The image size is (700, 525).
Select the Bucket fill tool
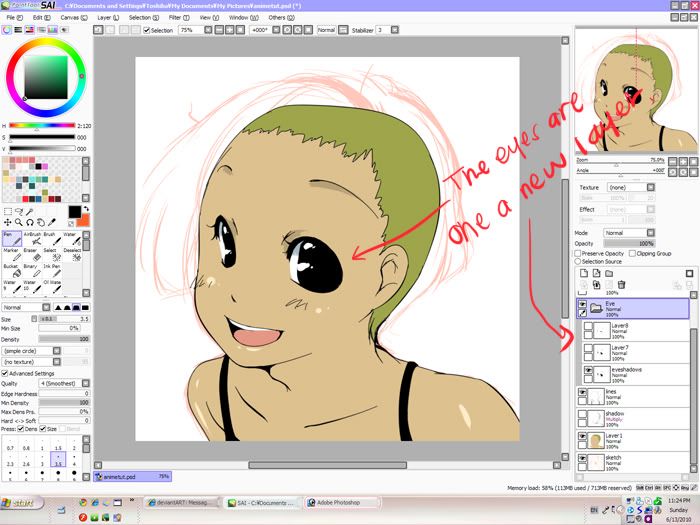coord(12,271)
